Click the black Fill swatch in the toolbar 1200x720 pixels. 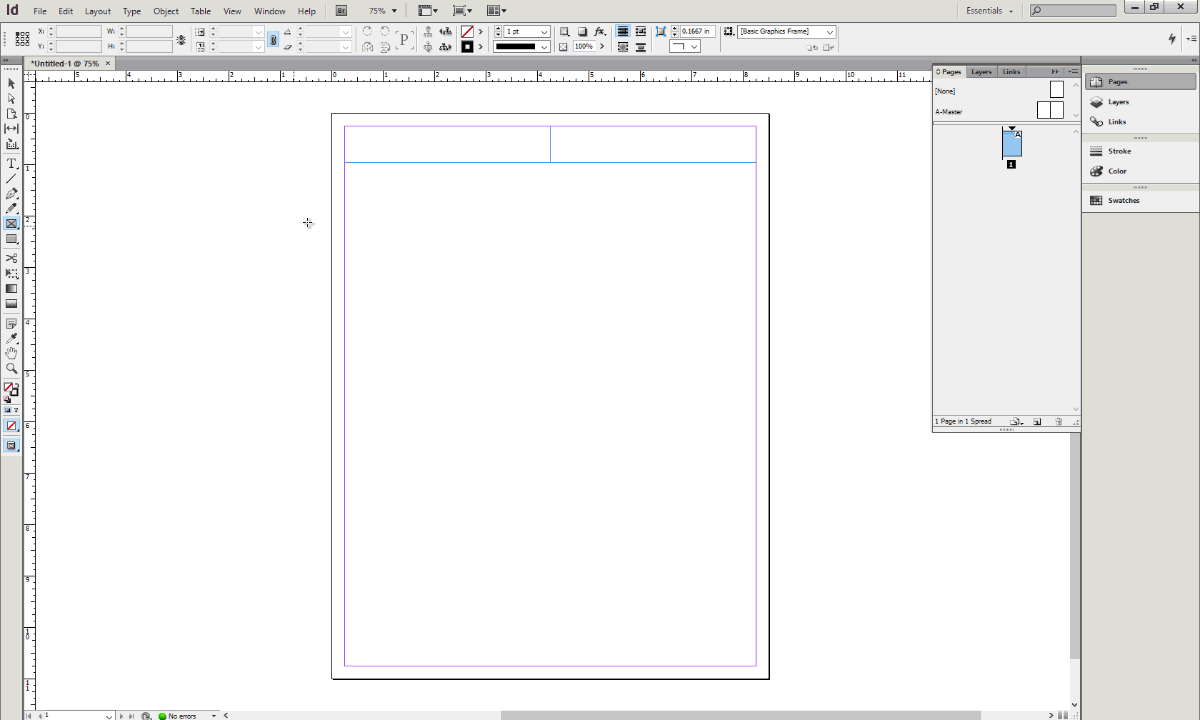466,46
